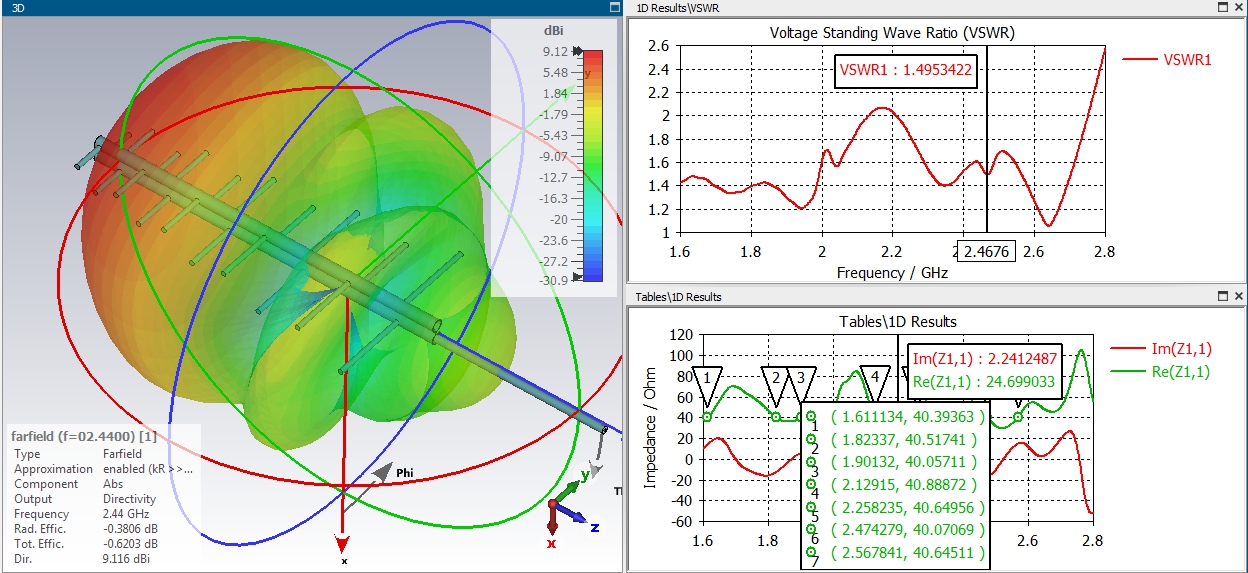Screen dimensions: 1248x573
Task: Select the Im(Z1,1) legend entry
Action: pos(1160,348)
